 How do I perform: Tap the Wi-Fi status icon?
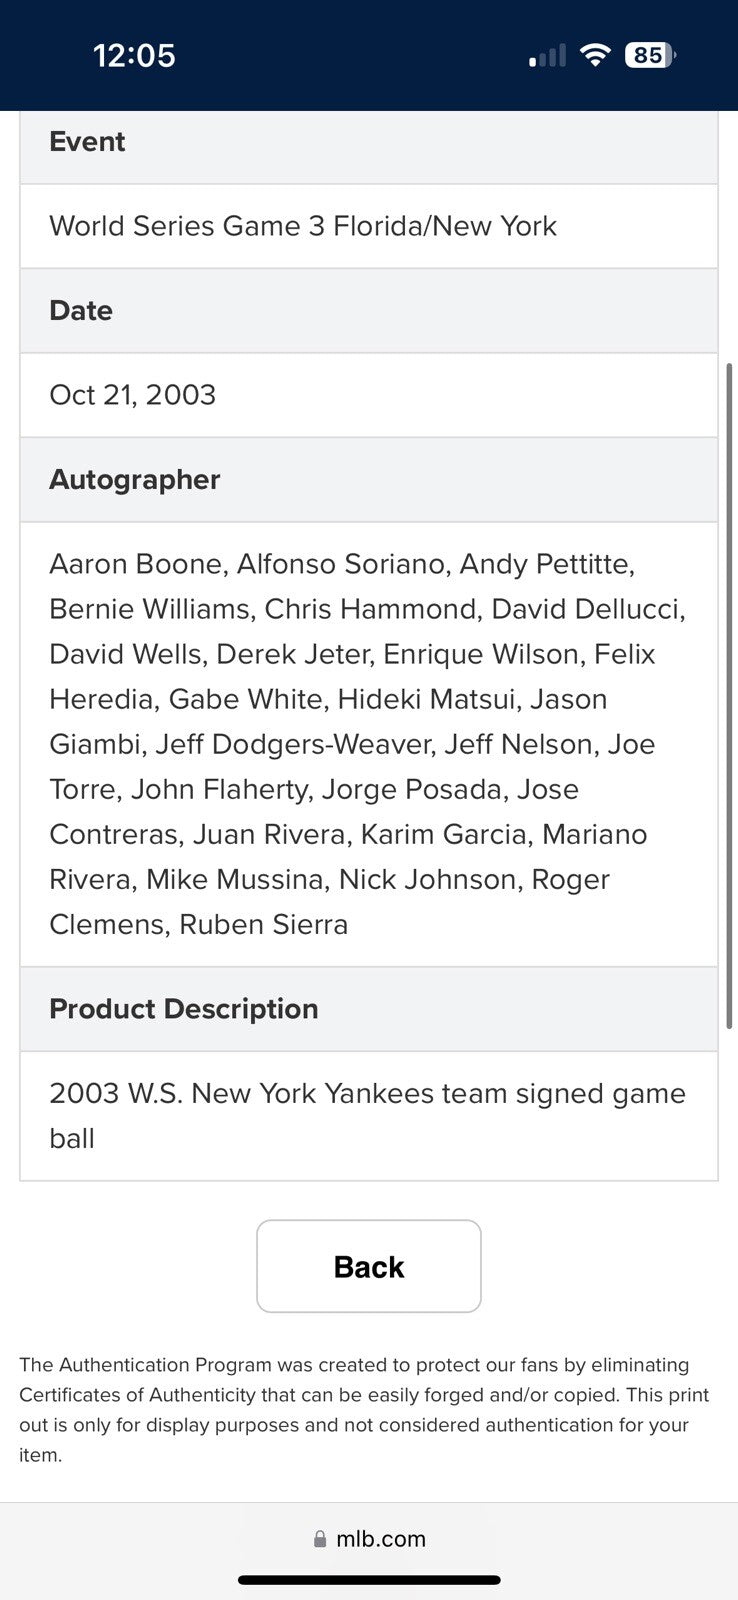(x=595, y=55)
